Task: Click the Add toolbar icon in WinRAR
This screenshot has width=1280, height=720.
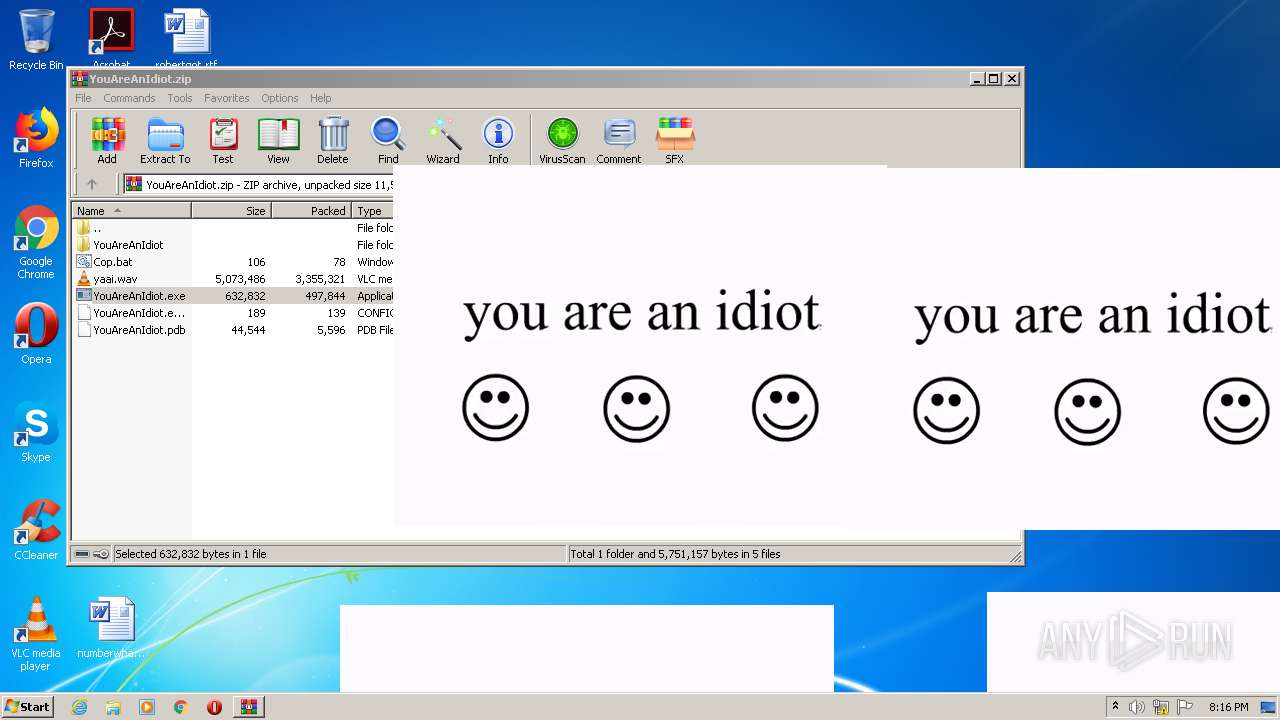Action: click(x=107, y=141)
